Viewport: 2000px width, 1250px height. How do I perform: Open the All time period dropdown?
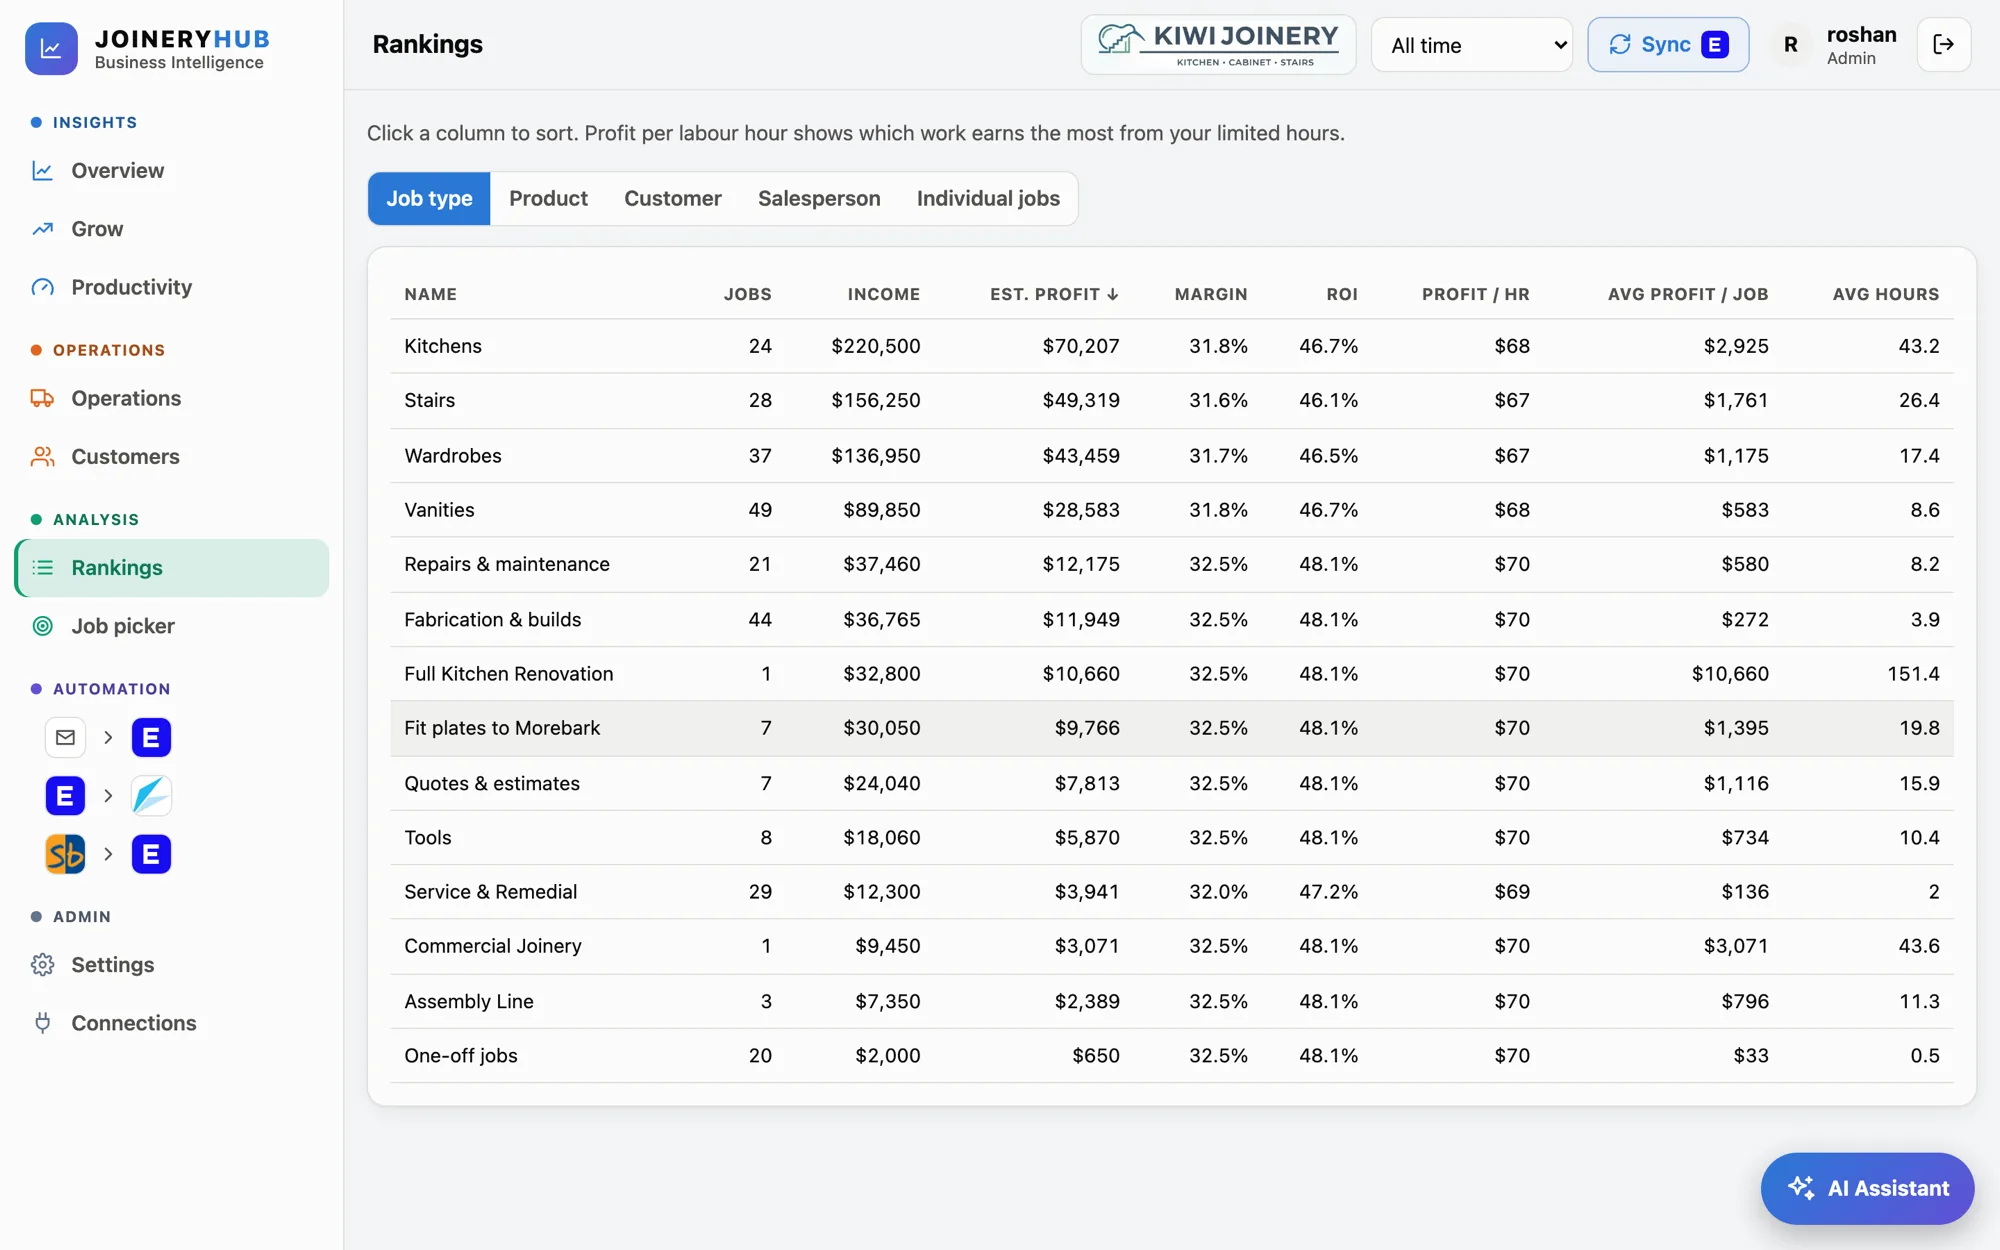click(1471, 45)
